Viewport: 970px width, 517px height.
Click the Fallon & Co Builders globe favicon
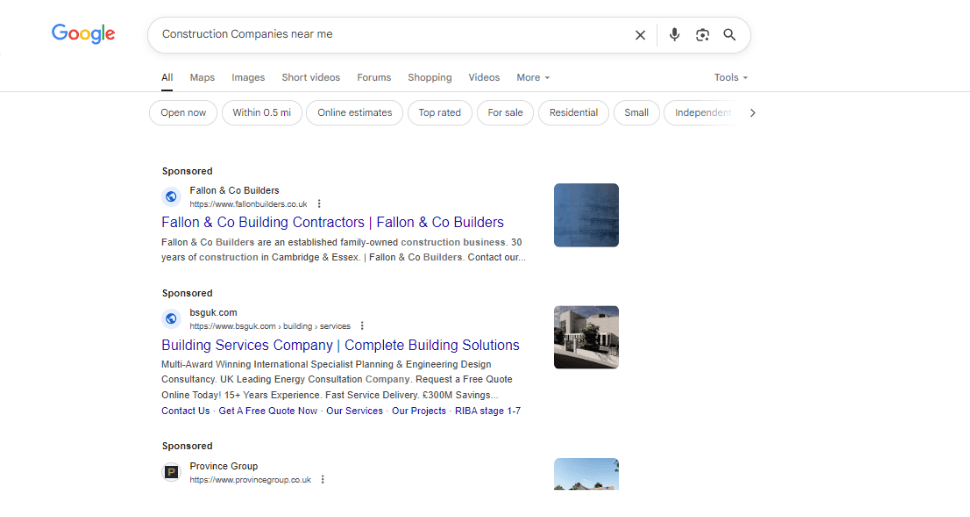coord(171,197)
